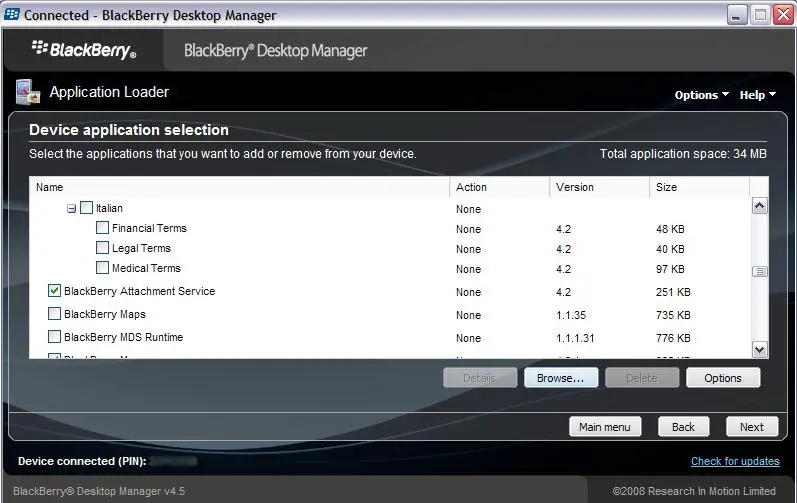The height and width of the screenshot is (503, 797).
Task: Select the BlackBerry MDS Runtime label
Action: [x=124, y=337]
